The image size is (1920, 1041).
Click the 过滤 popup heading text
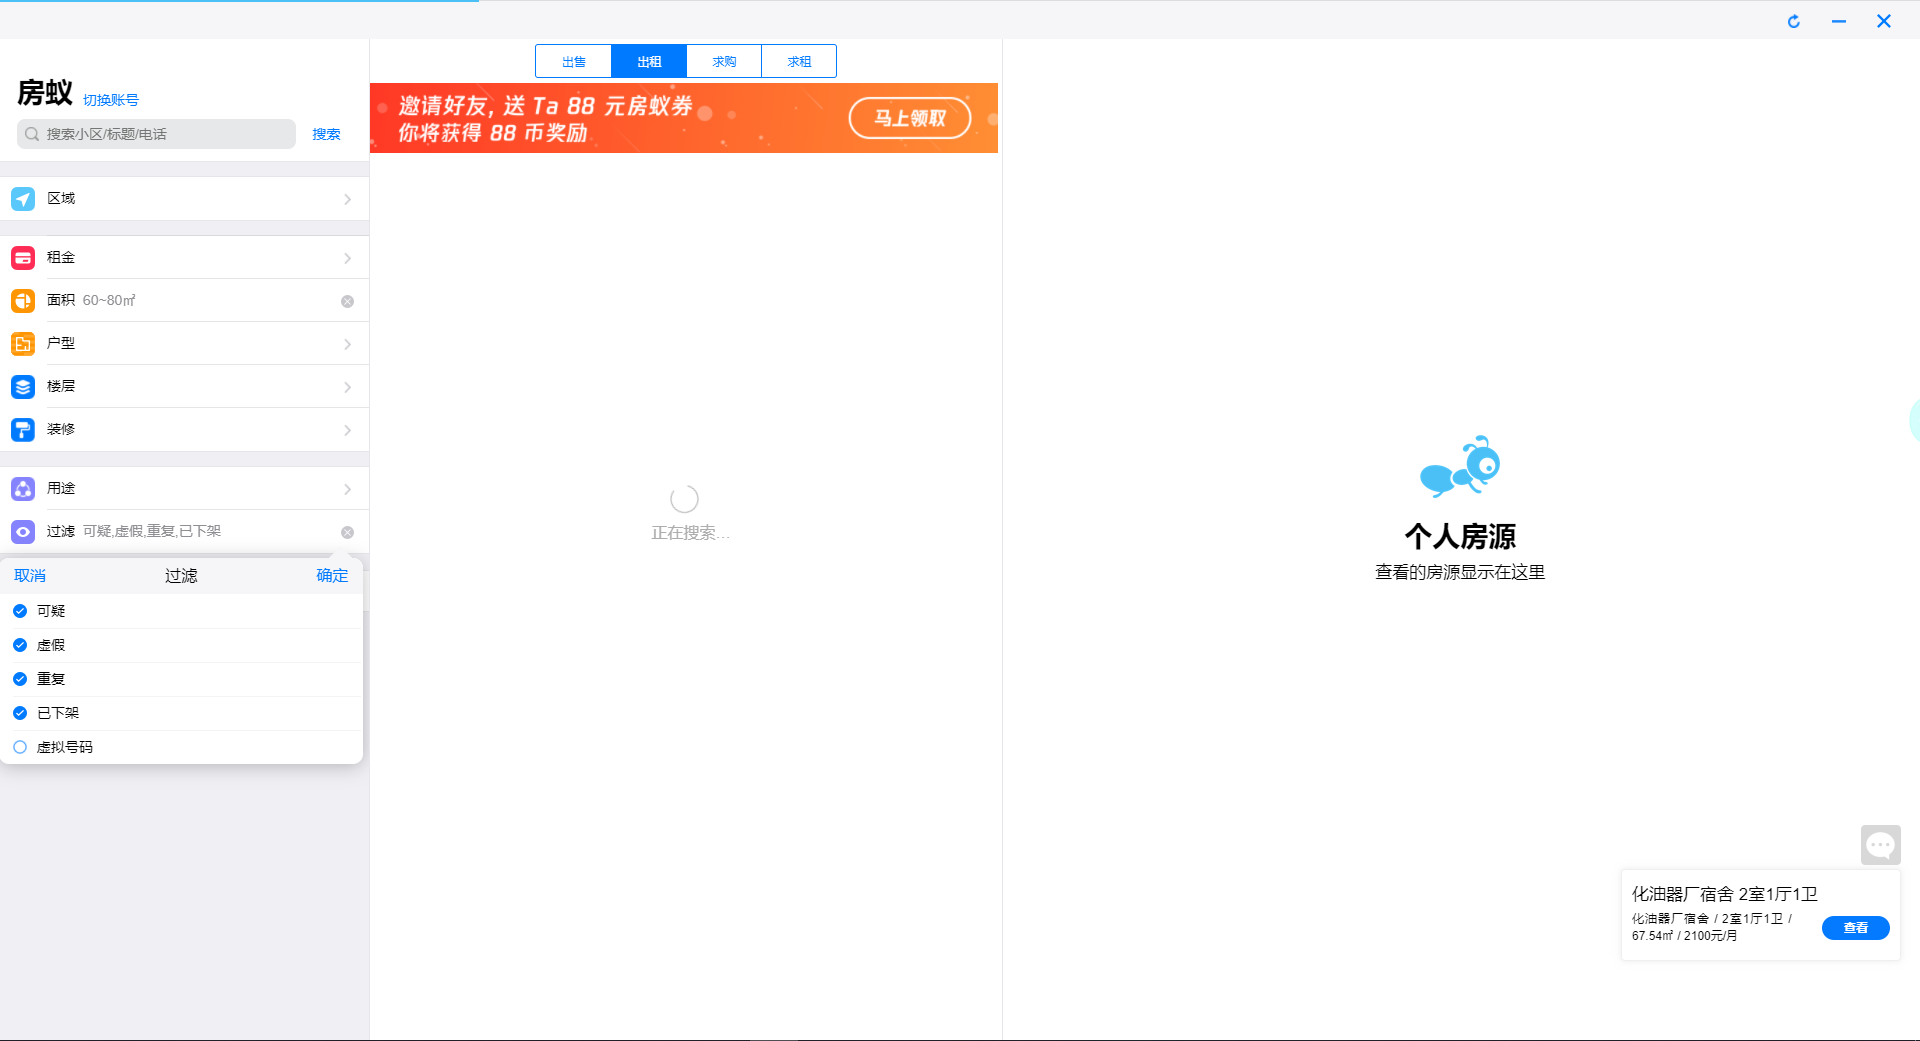point(181,576)
